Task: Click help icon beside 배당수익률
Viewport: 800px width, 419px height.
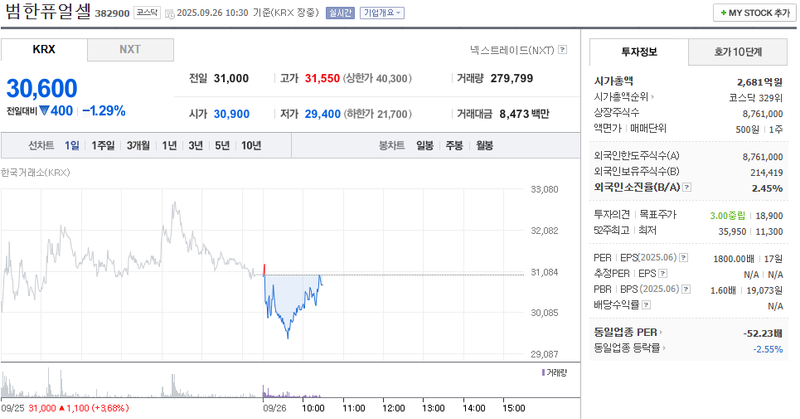Action: 646,305
